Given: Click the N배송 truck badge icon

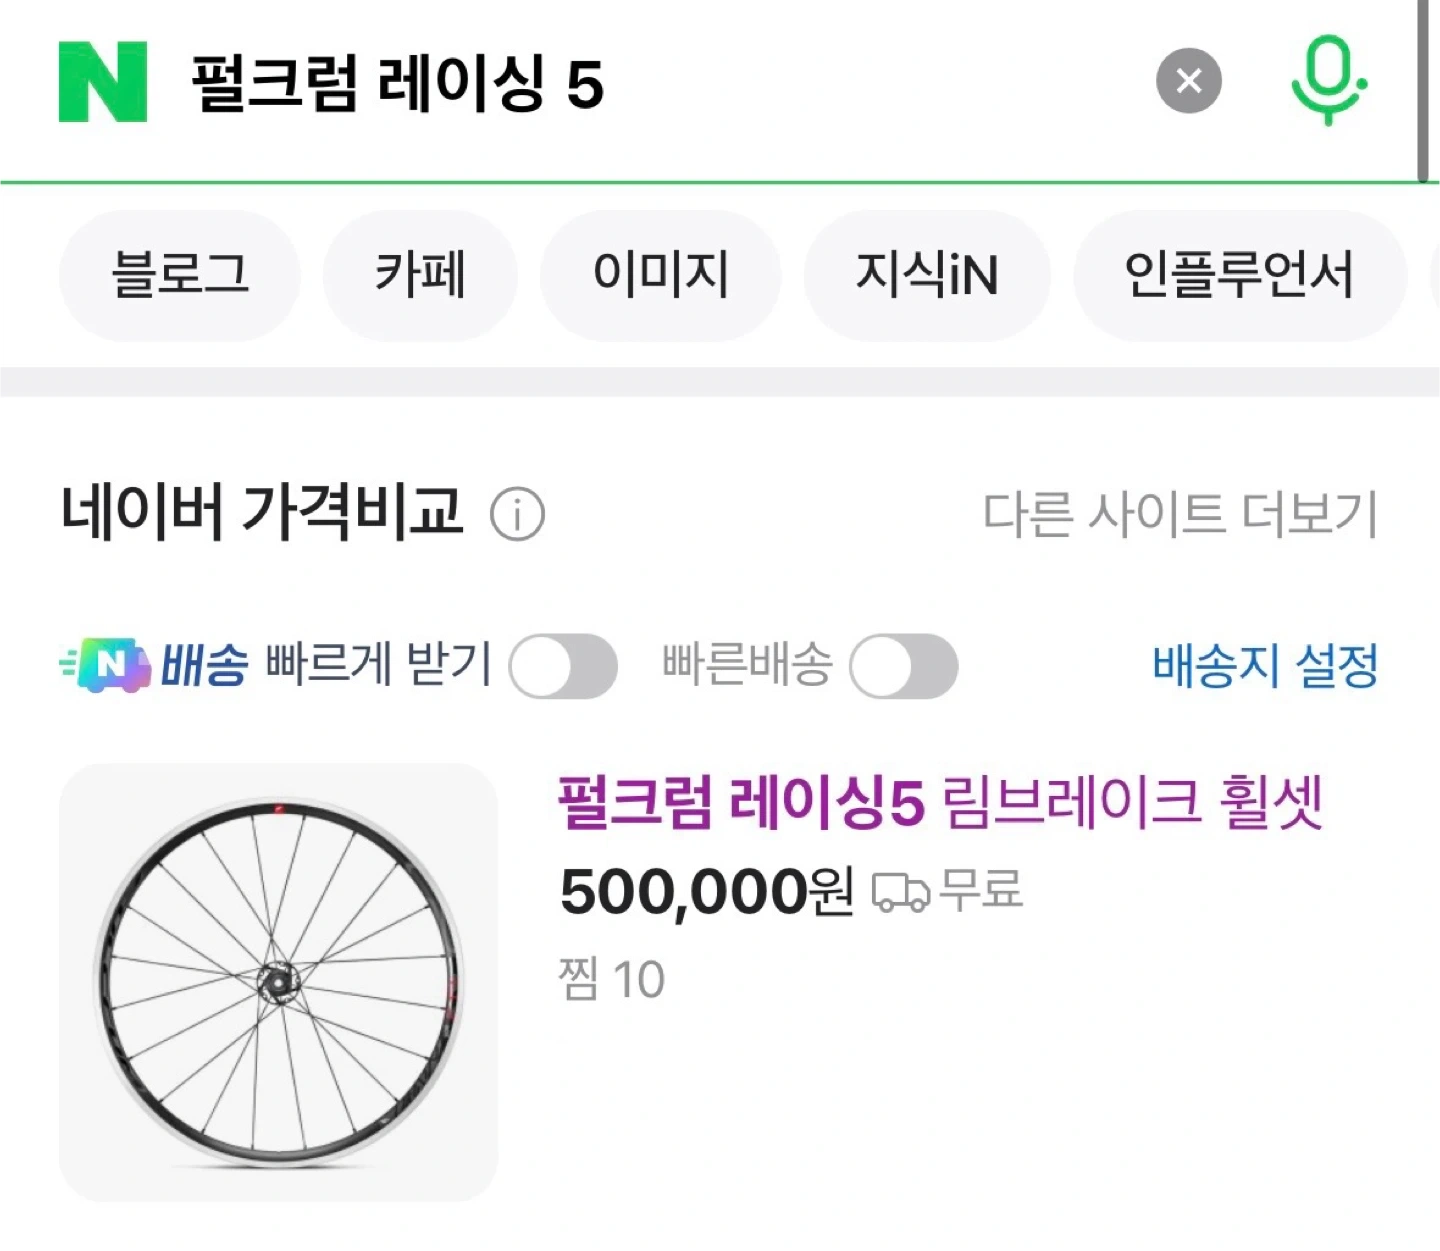Looking at the screenshot, I should click(x=108, y=665).
